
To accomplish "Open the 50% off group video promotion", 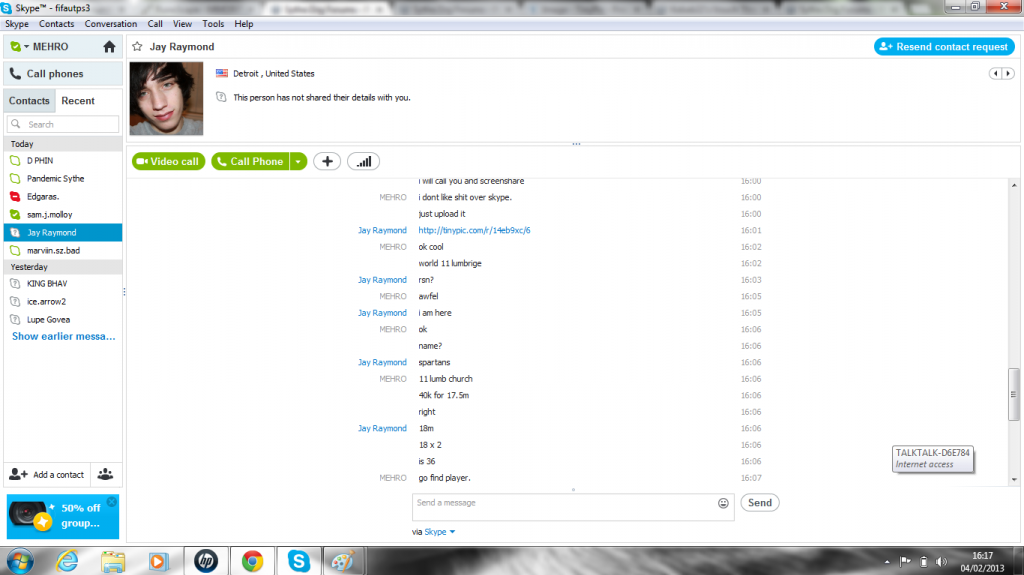I will [x=63, y=516].
